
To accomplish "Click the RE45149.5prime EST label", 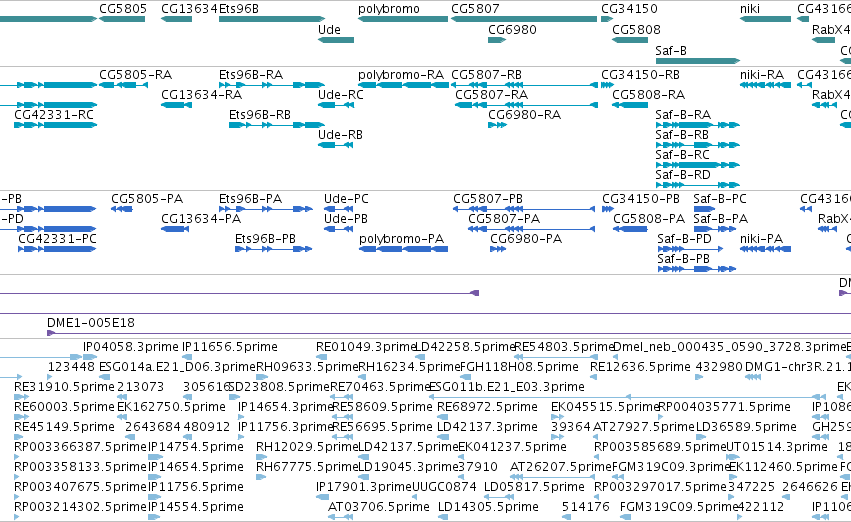I will click(64, 427).
